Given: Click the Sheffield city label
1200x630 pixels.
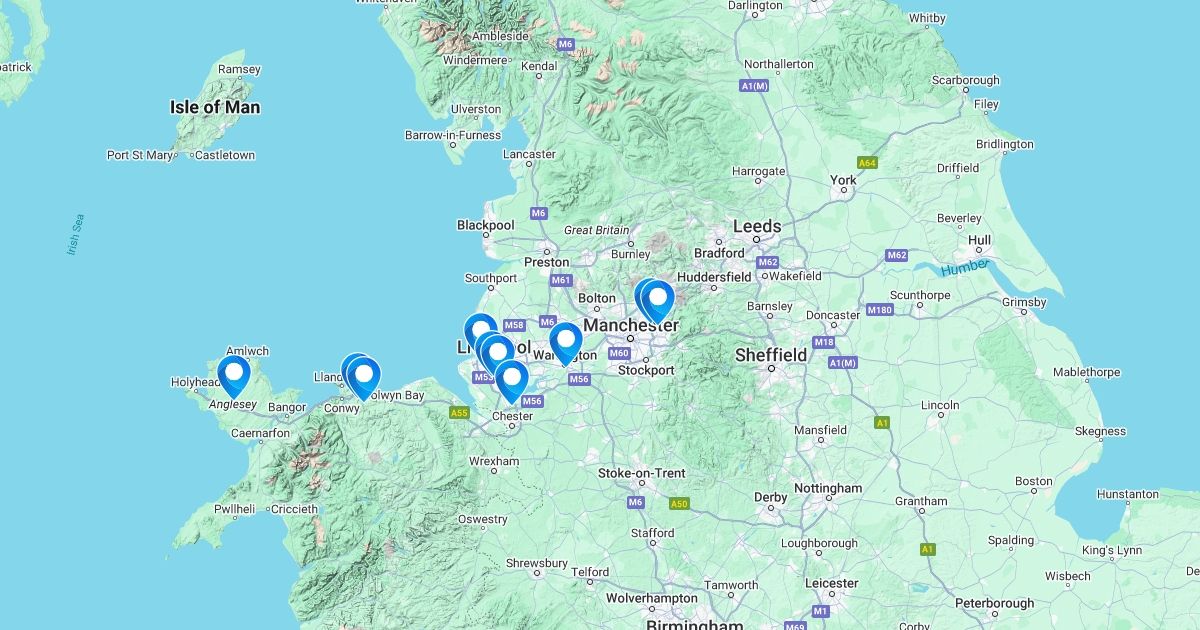Looking at the screenshot, I should coord(771,355).
